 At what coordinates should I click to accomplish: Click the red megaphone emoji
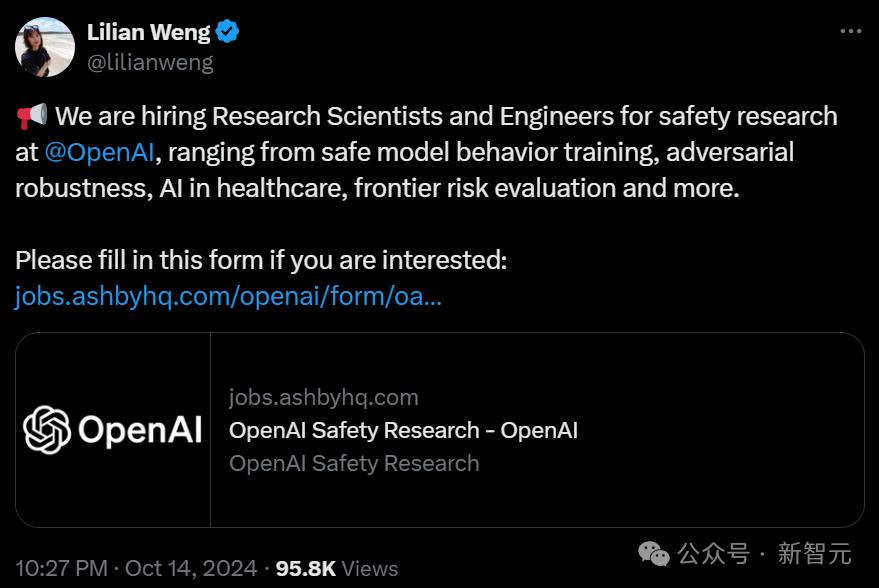tap(31, 117)
